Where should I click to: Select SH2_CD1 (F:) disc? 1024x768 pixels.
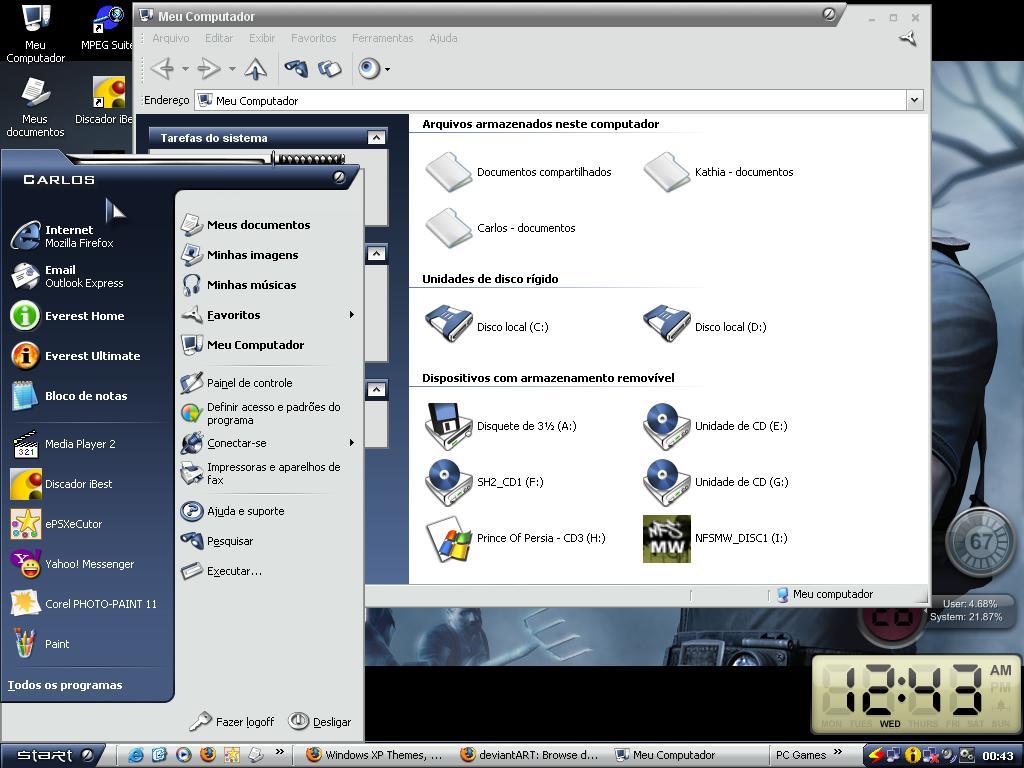[x=485, y=482]
